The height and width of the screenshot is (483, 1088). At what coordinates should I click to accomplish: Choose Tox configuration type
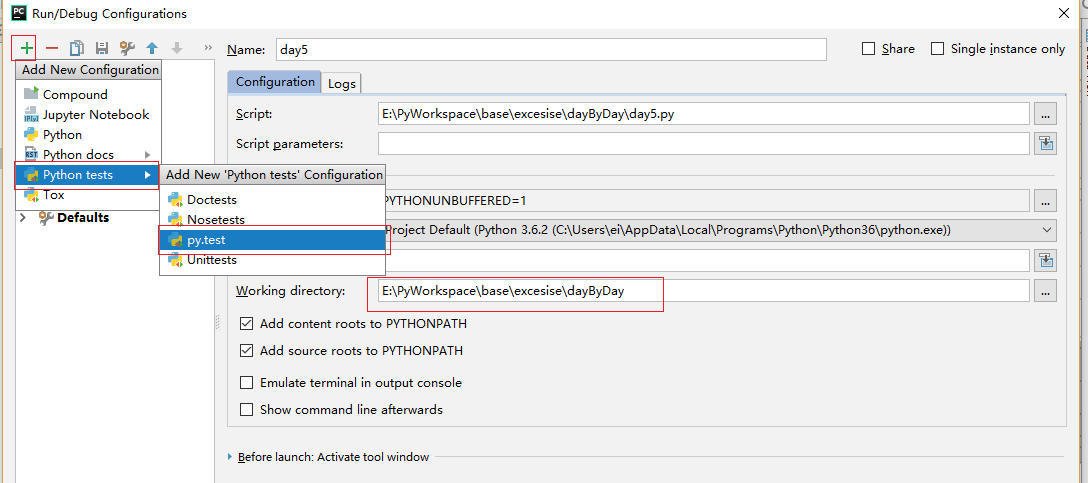pos(89,195)
